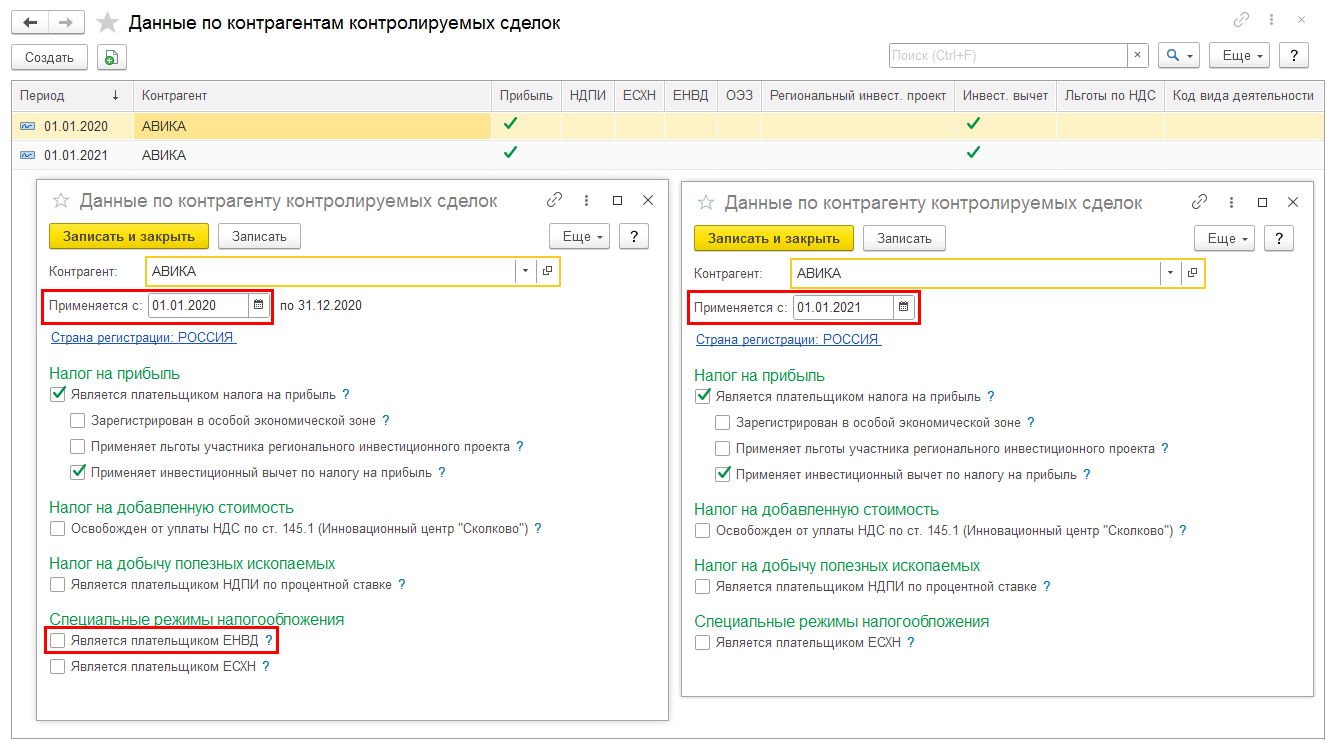
Task: Click the back navigation arrow
Action: click(x=29, y=22)
